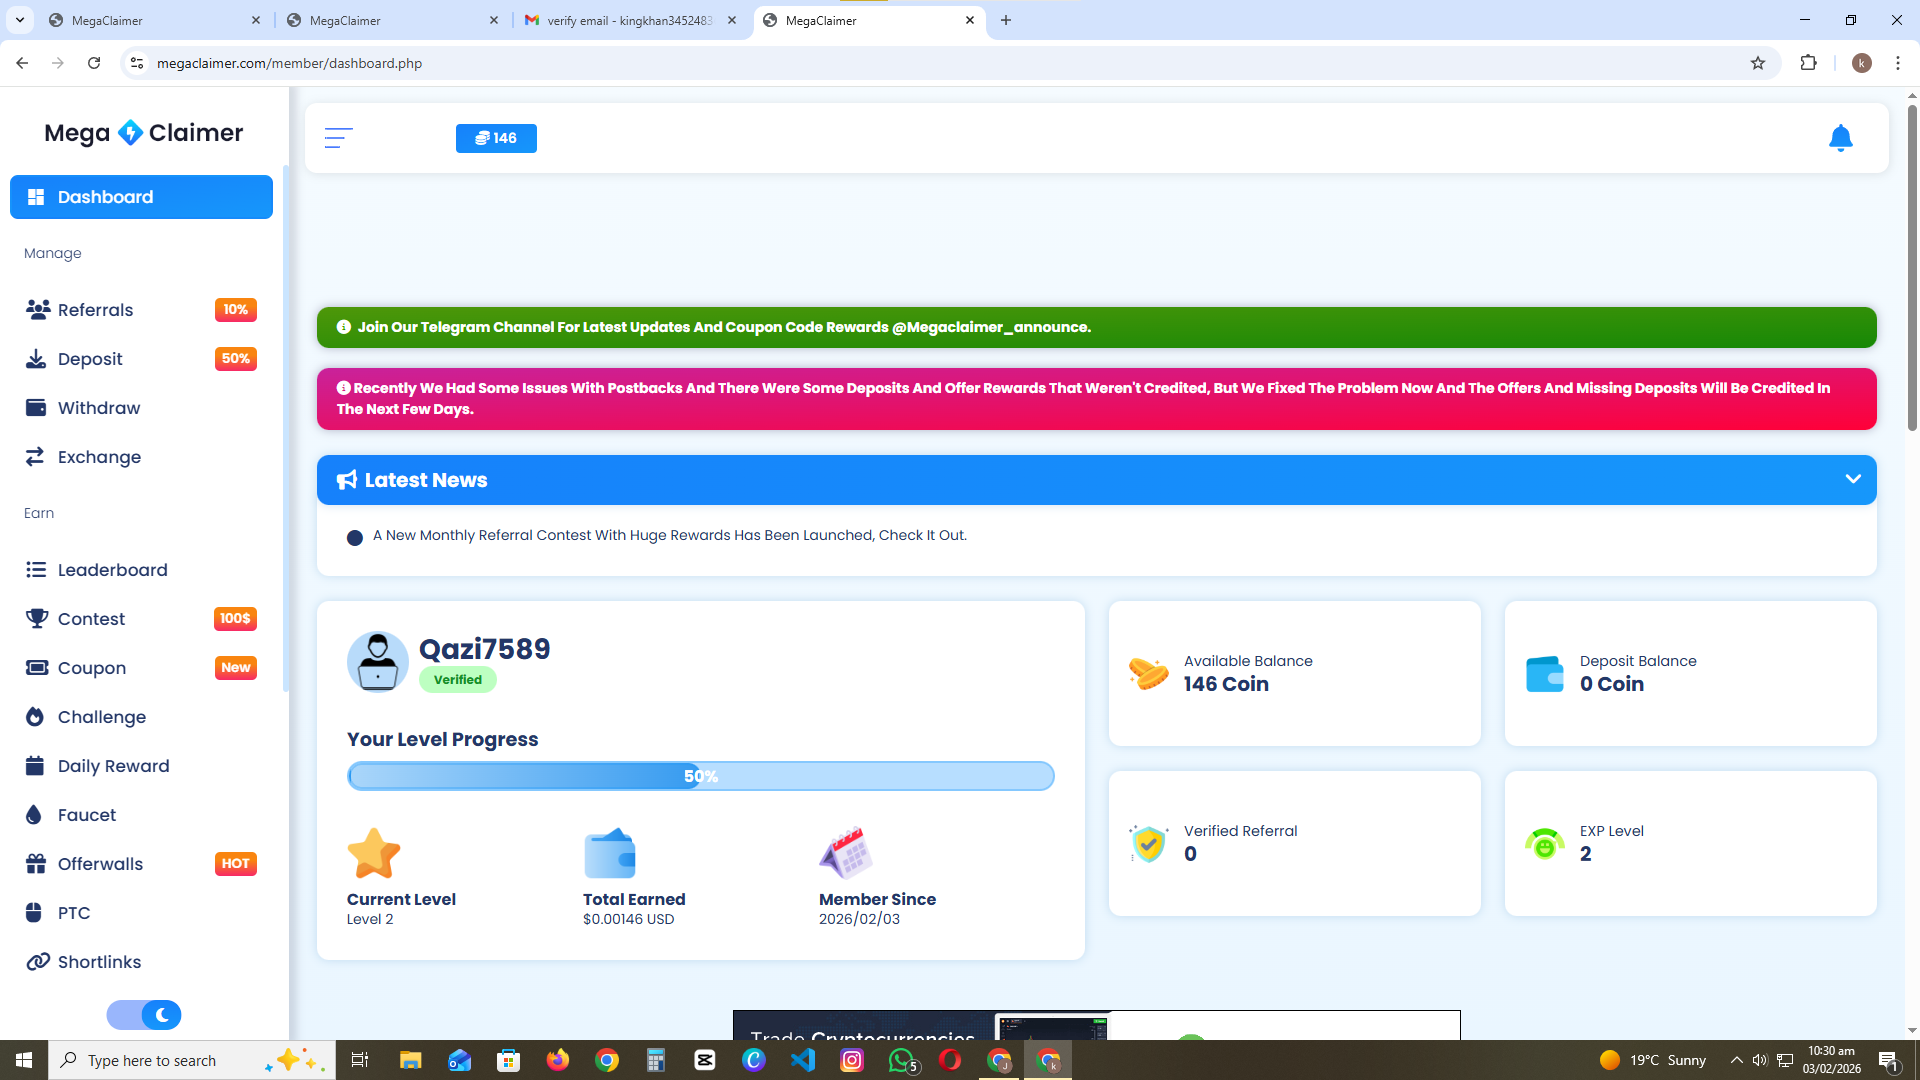Open the sidebar hamburger menu icon

338,138
